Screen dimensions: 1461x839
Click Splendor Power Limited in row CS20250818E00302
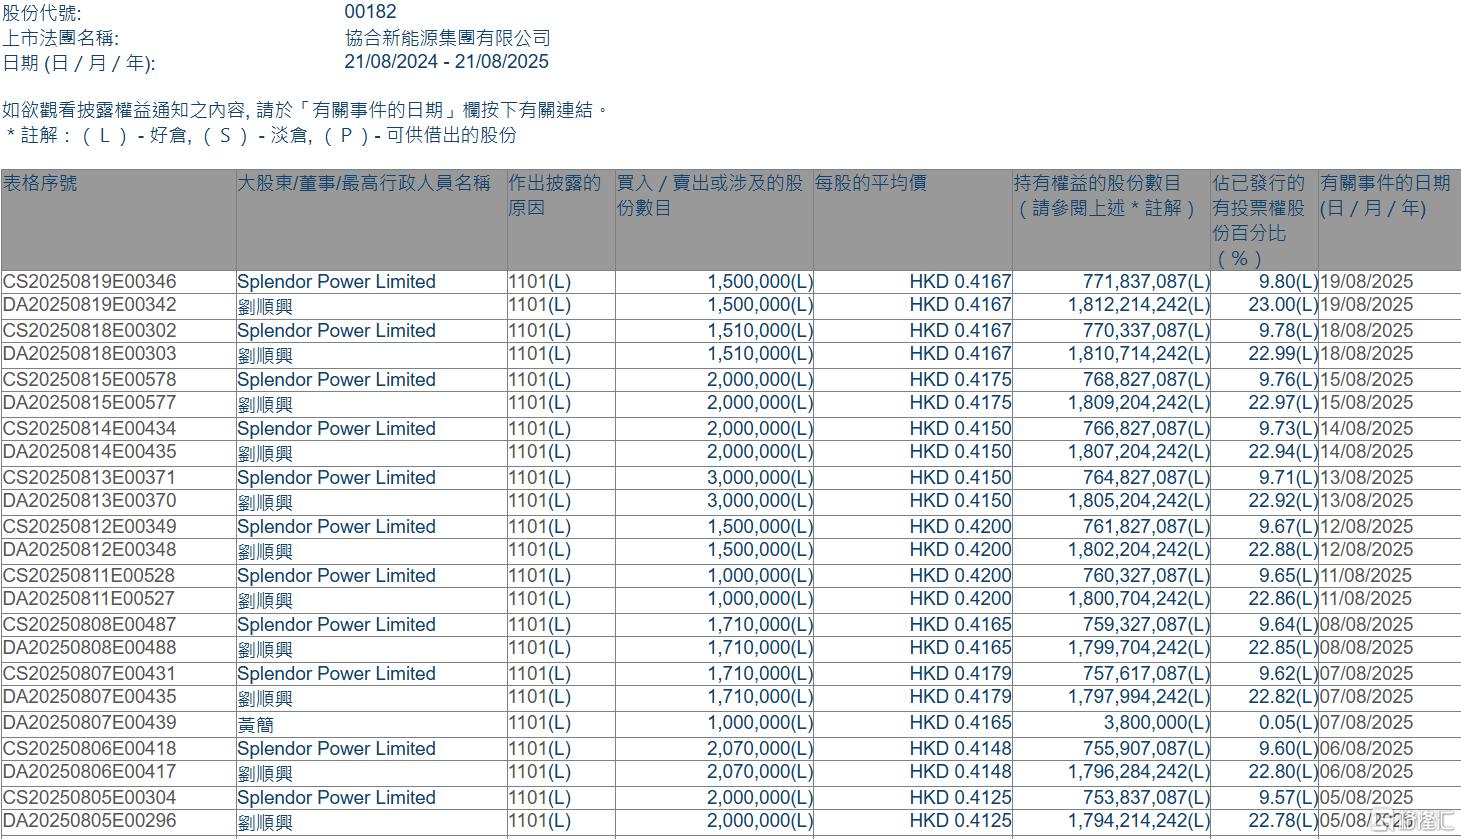(336, 331)
